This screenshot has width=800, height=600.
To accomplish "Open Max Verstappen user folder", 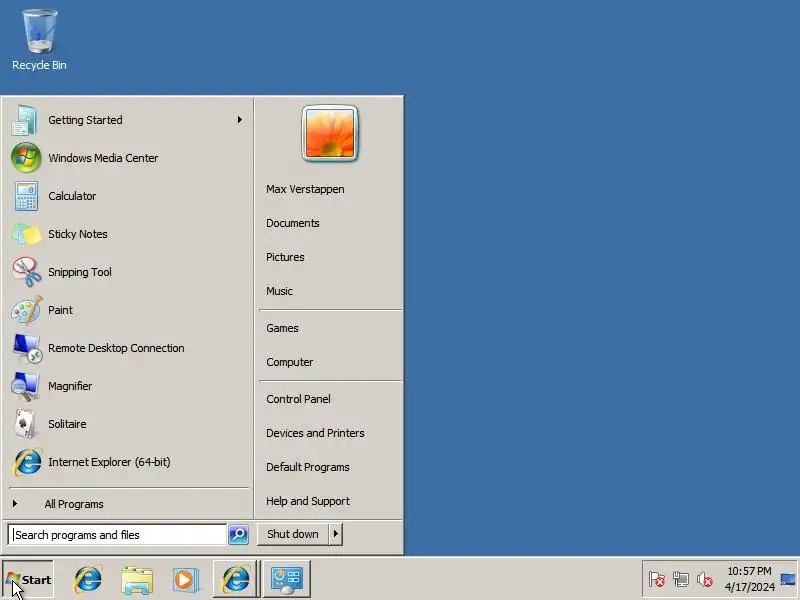I will point(305,189).
